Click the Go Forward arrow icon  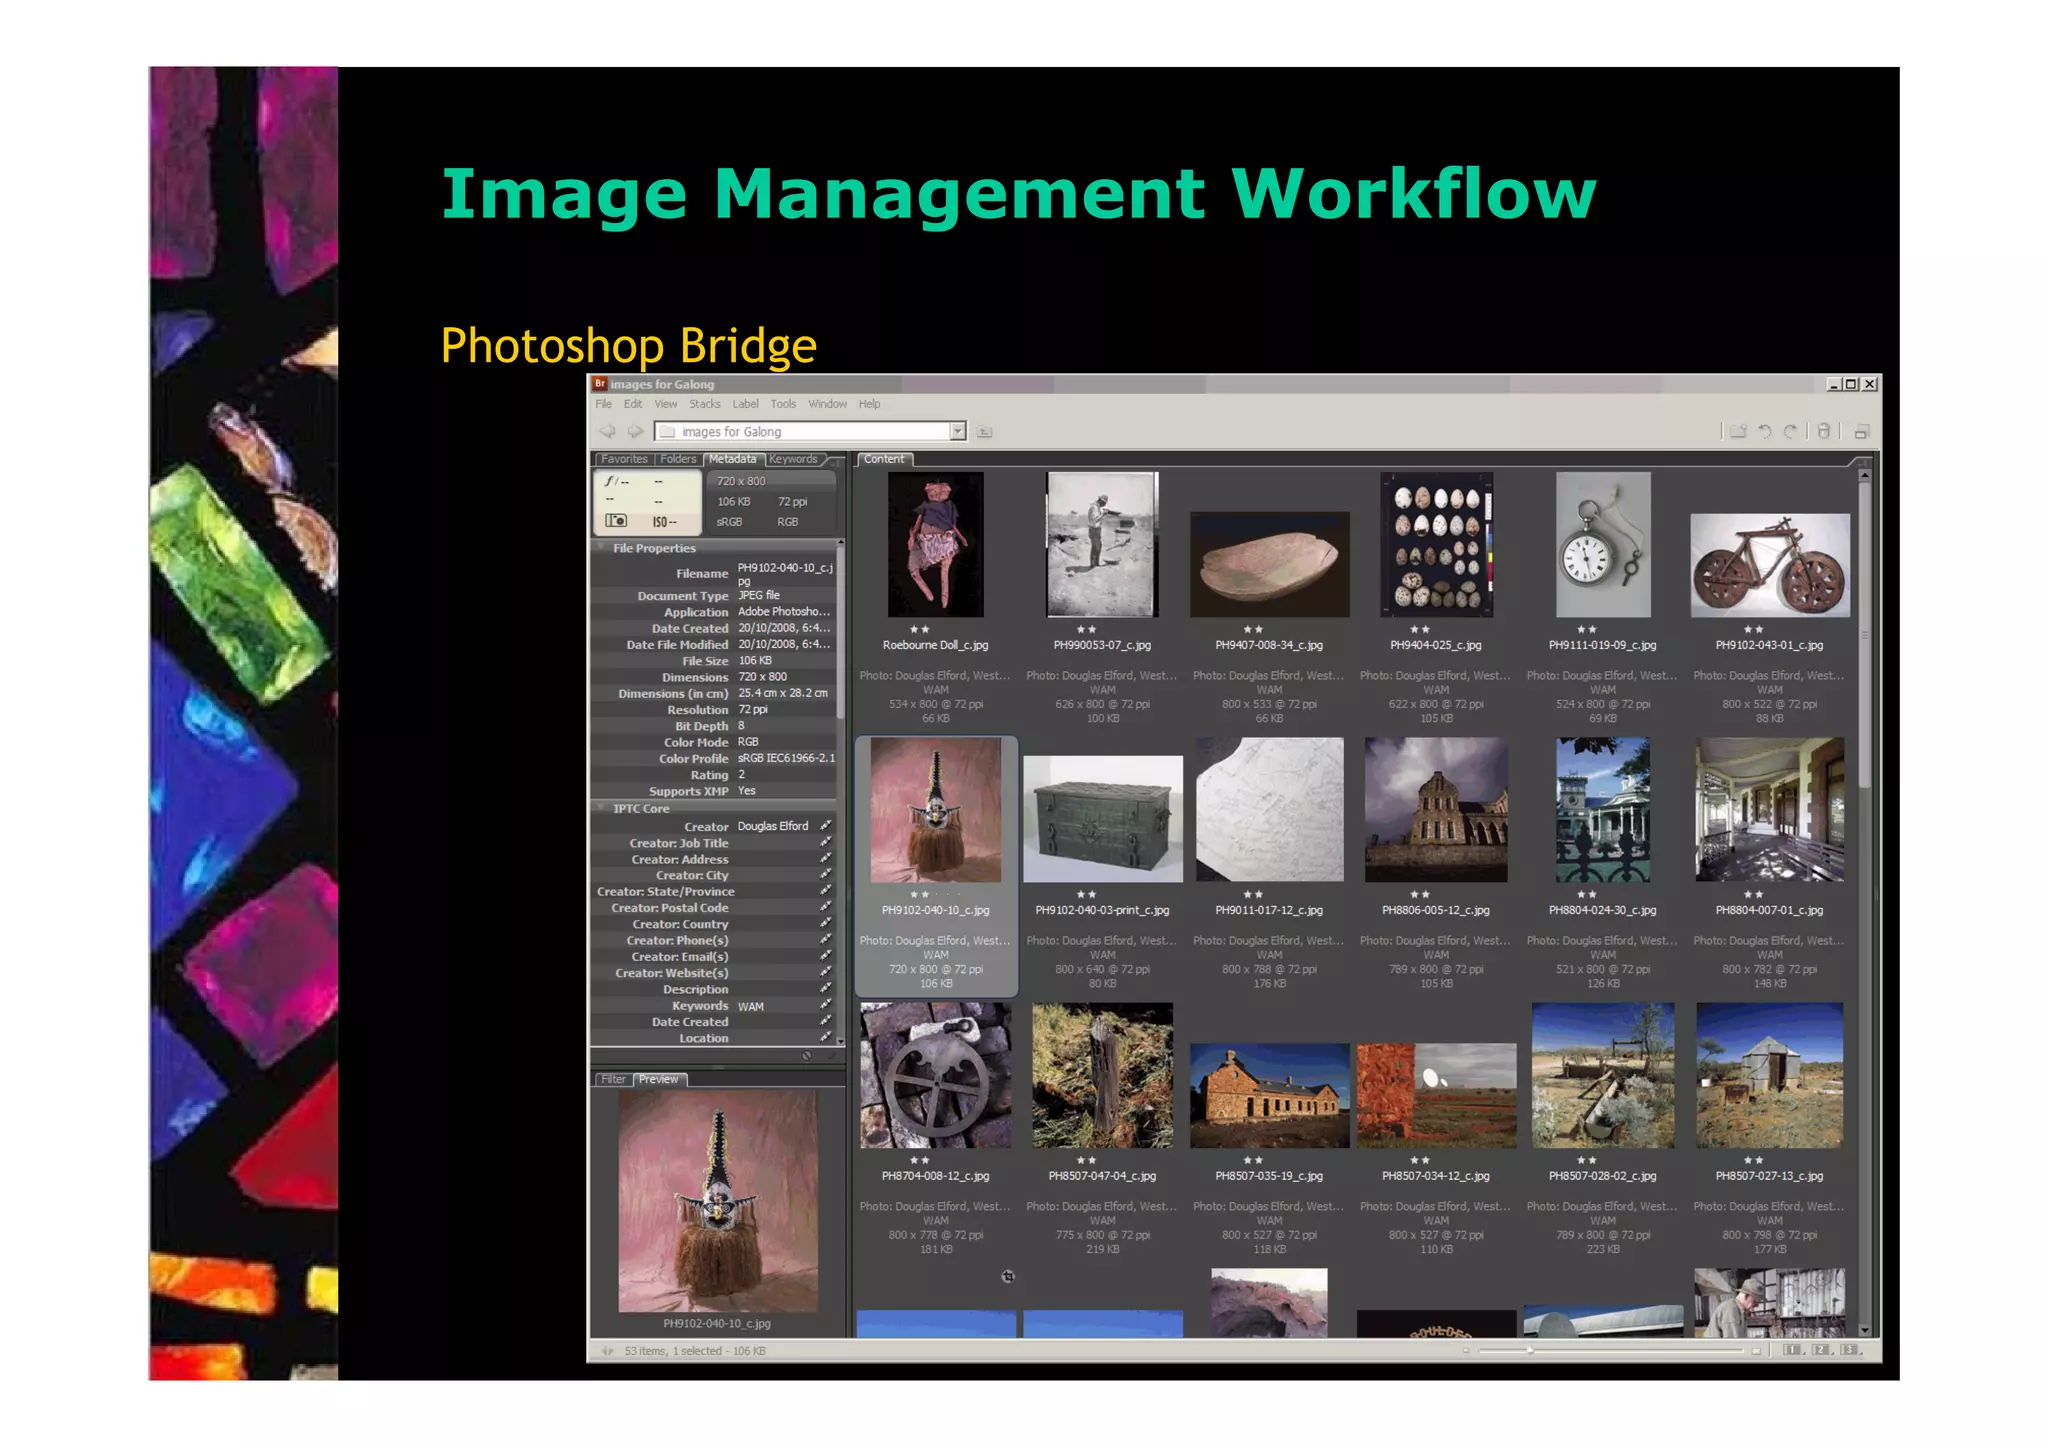pos(635,431)
